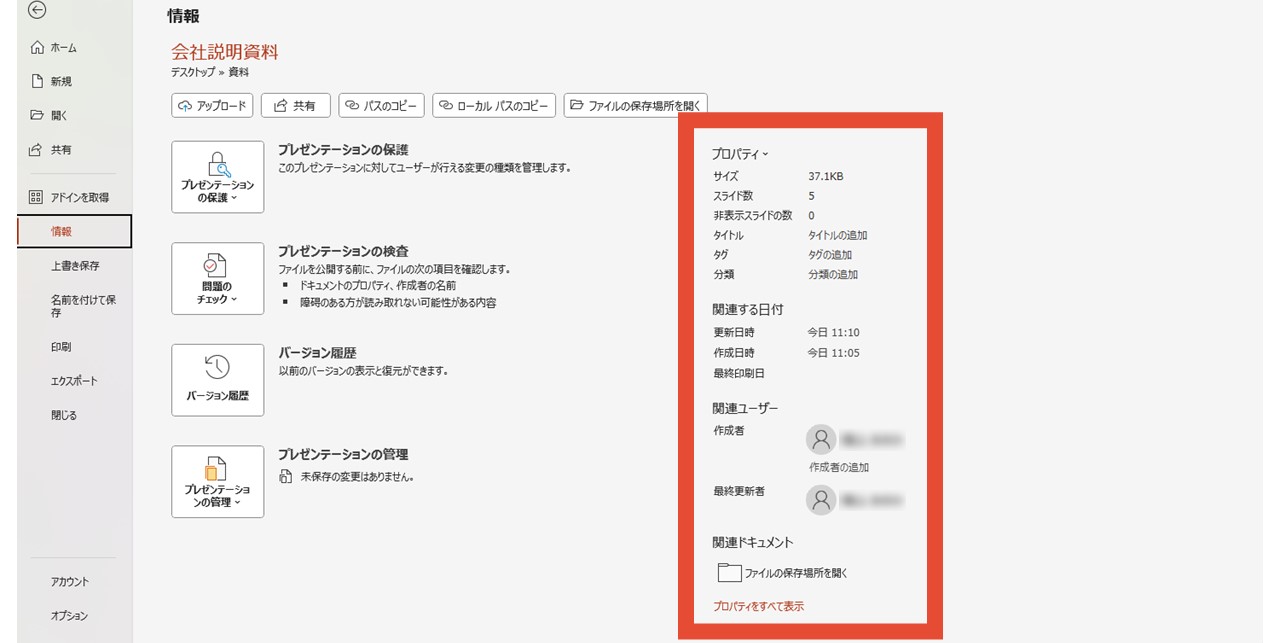Click the ファイルの保存場所を開く link under 関連ドキュメント
Viewport: 1280px width, 643px height.
[x=796, y=573]
